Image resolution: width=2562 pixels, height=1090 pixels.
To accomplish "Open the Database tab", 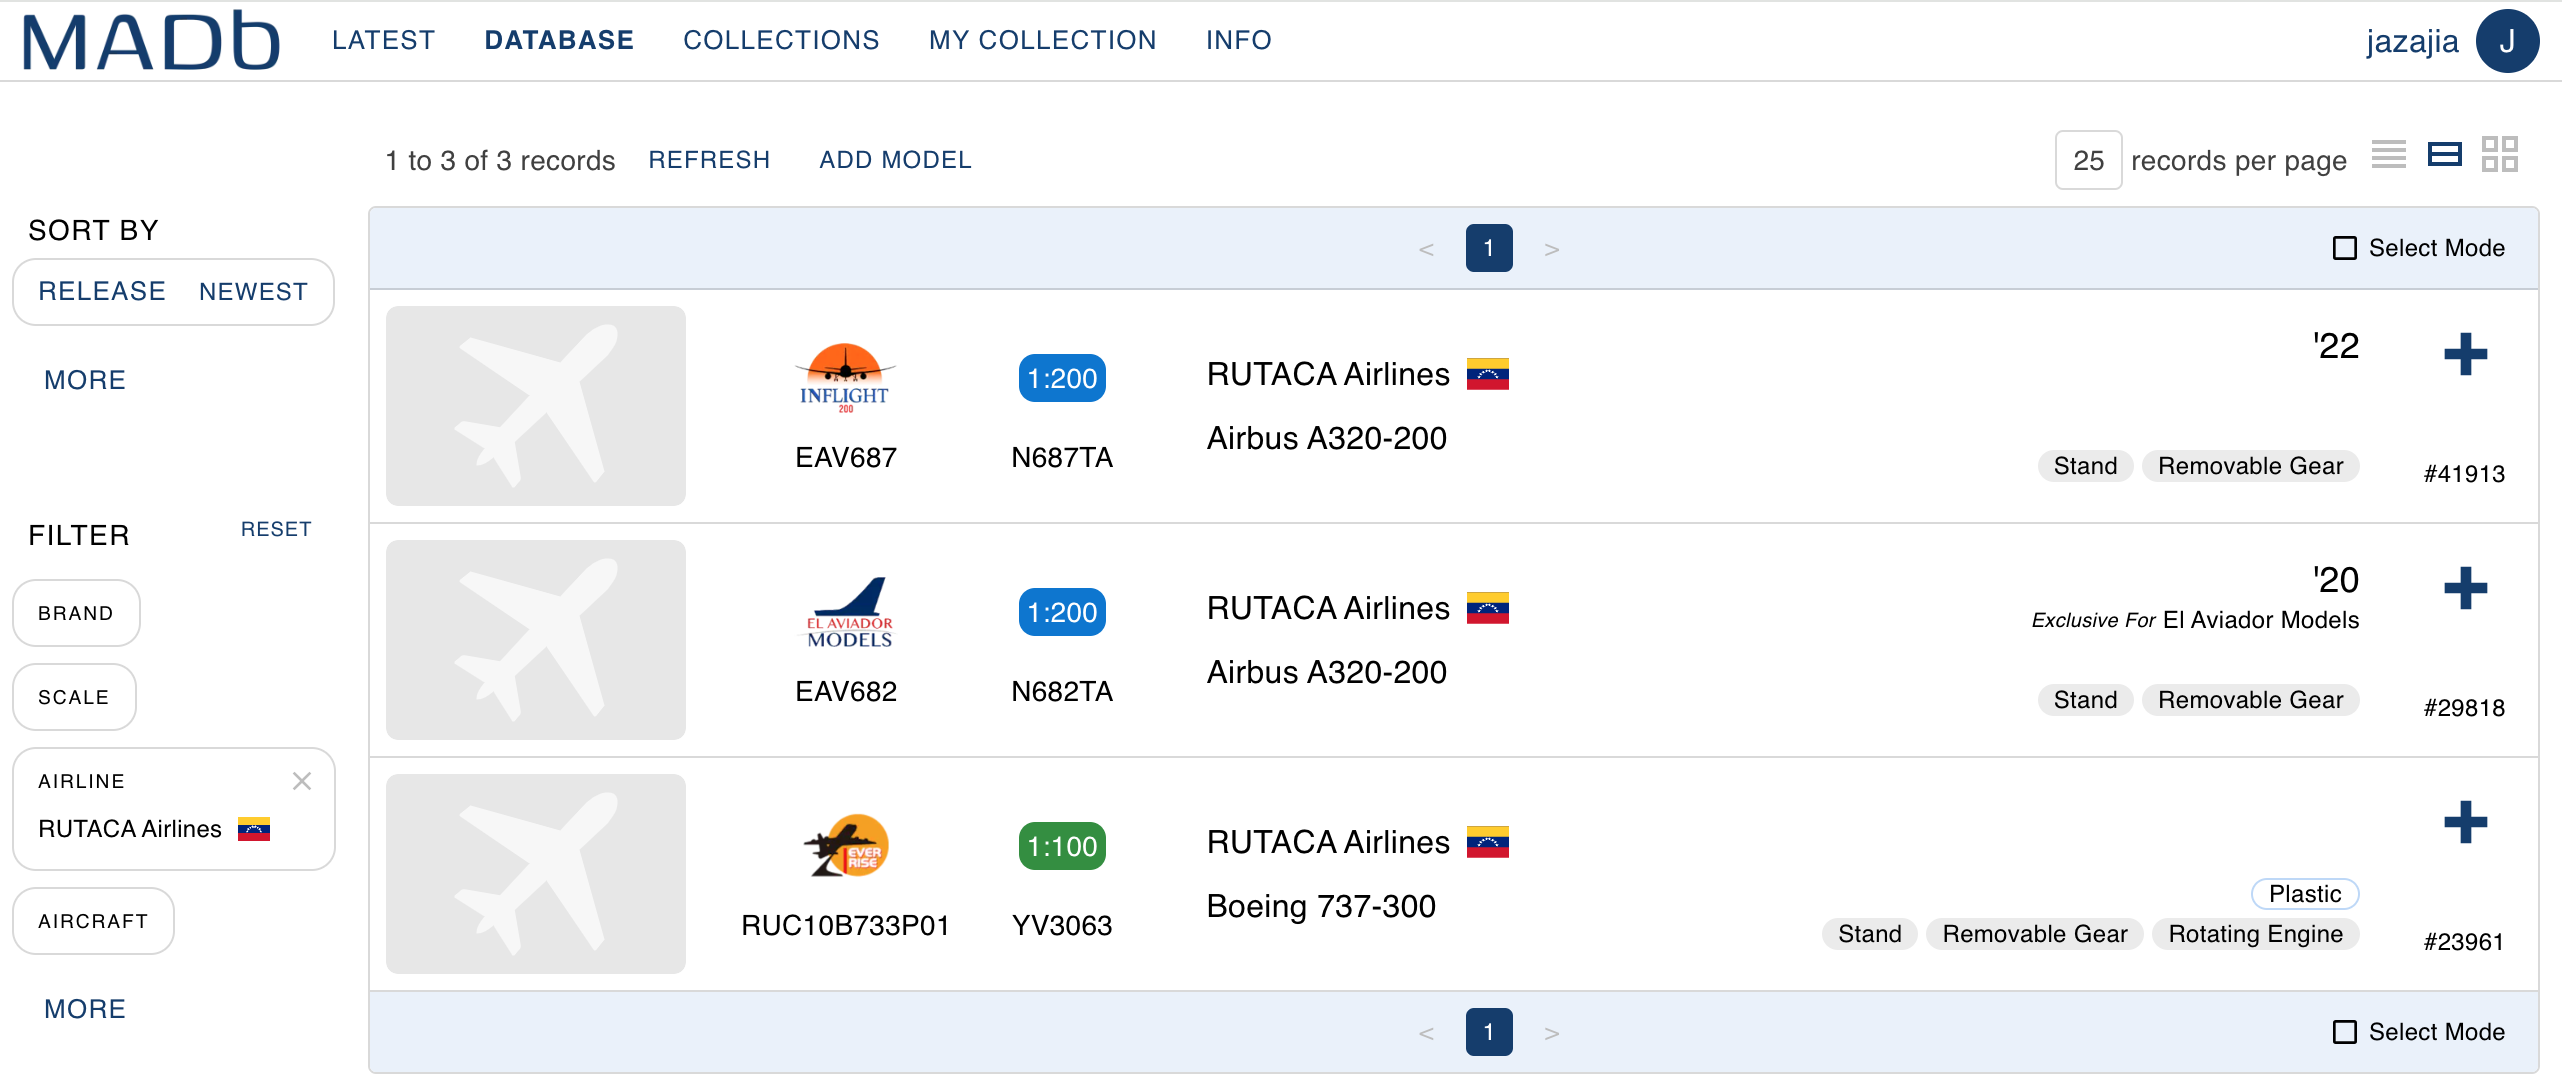I will click(559, 40).
